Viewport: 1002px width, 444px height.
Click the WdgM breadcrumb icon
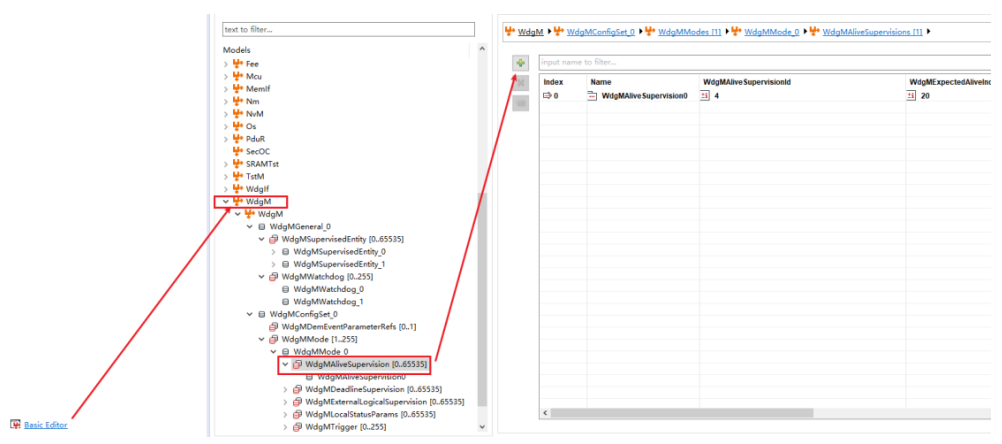509,32
